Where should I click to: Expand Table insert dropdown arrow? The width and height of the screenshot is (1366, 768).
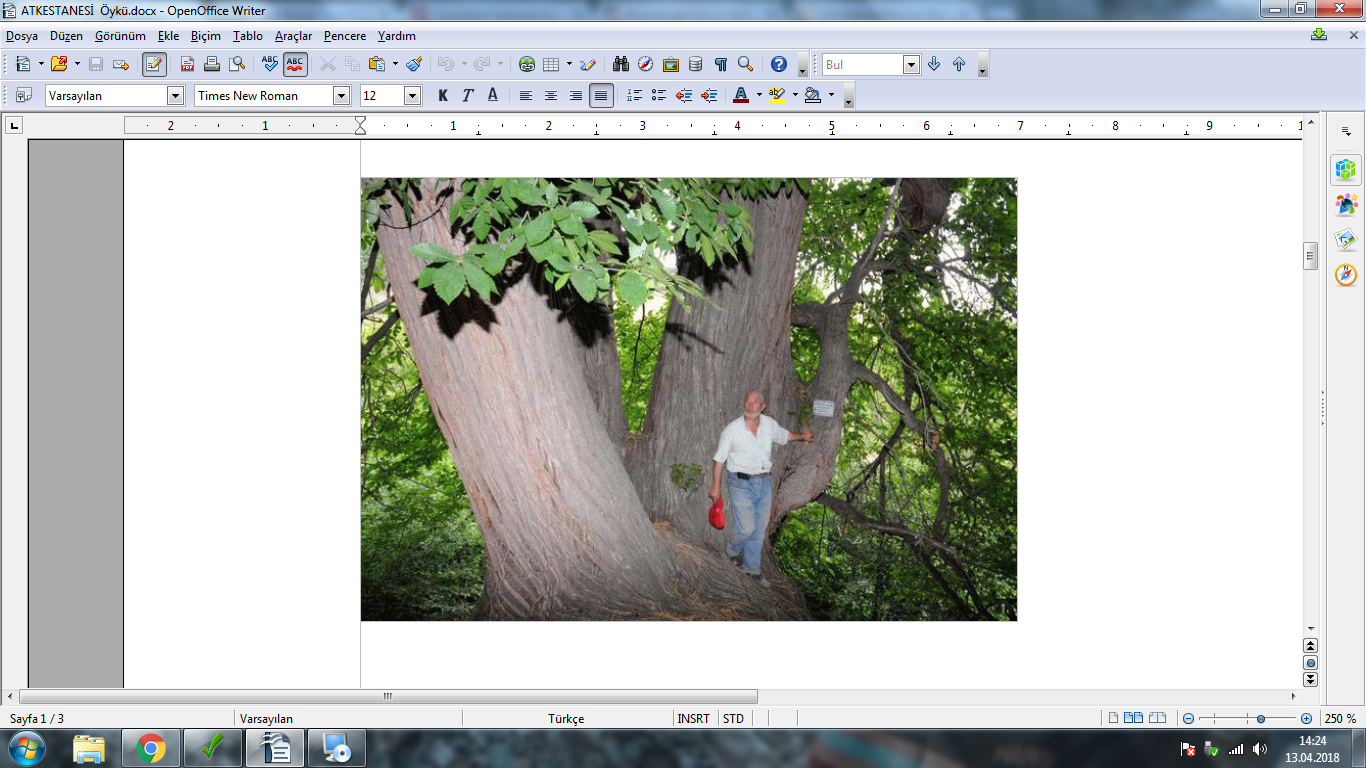[x=569, y=64]
